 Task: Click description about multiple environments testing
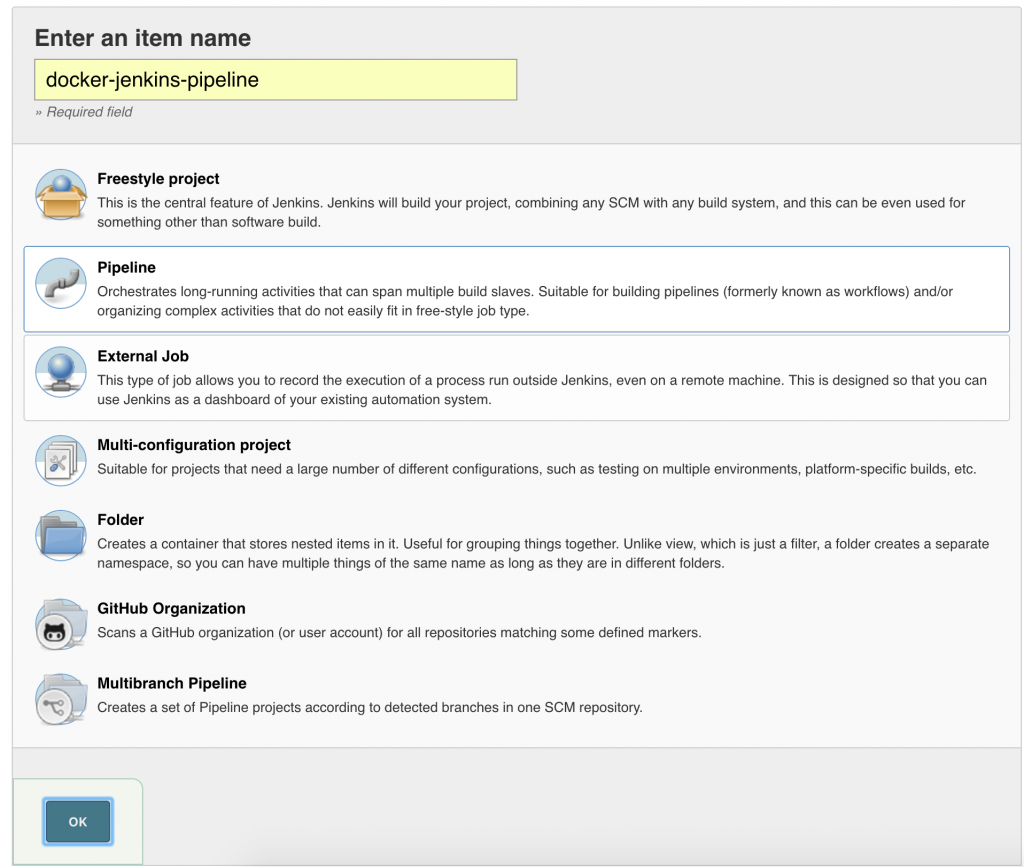537,469
